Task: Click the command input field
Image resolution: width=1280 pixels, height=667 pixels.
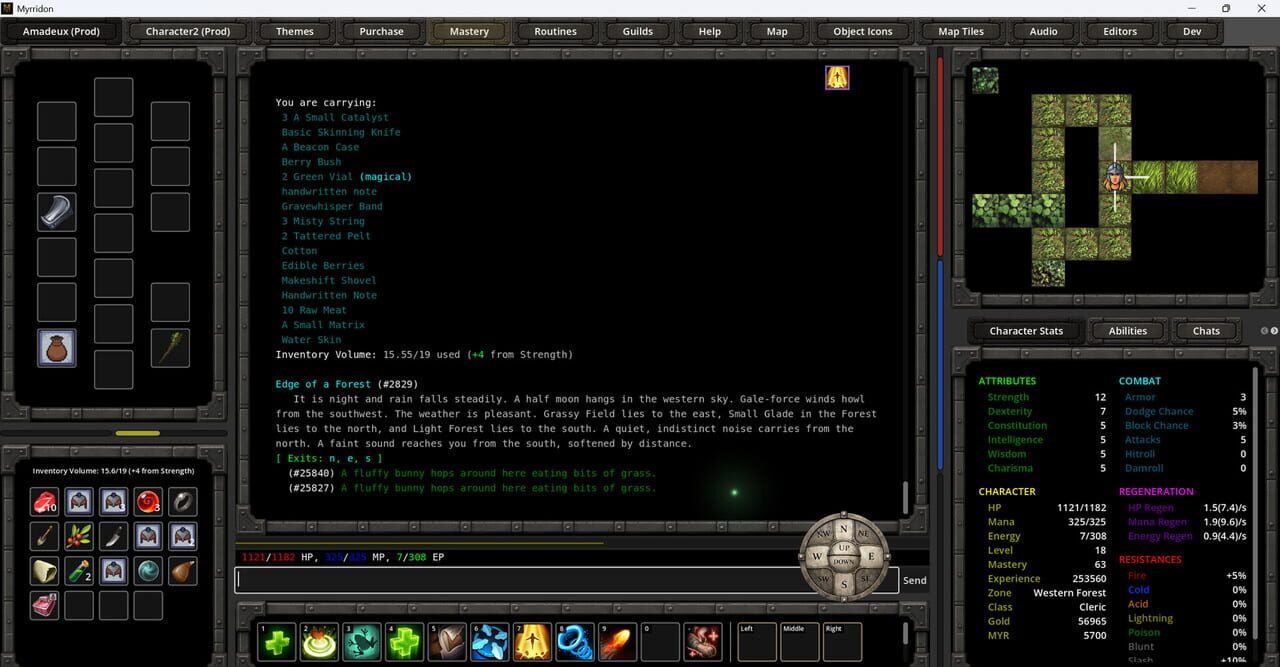Action: [x=567, y=580]
